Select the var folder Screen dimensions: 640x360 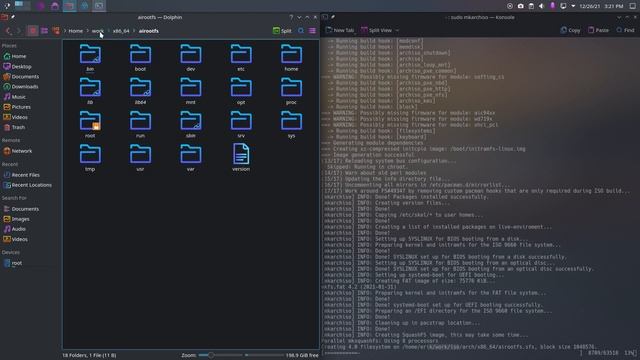[191, 158]
